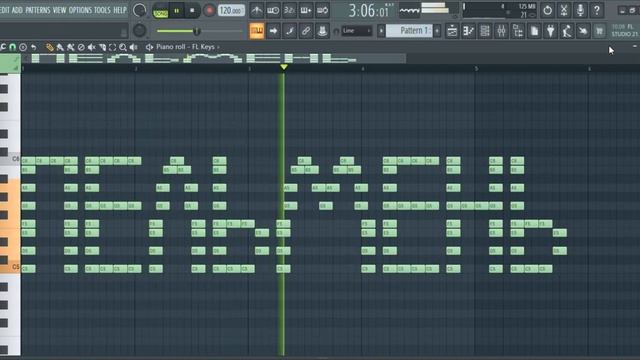The height and width of the screenshot is (360, 640).
Task: Open the VIEW menu
Action: pyautogui.click(x=60, y=10)
